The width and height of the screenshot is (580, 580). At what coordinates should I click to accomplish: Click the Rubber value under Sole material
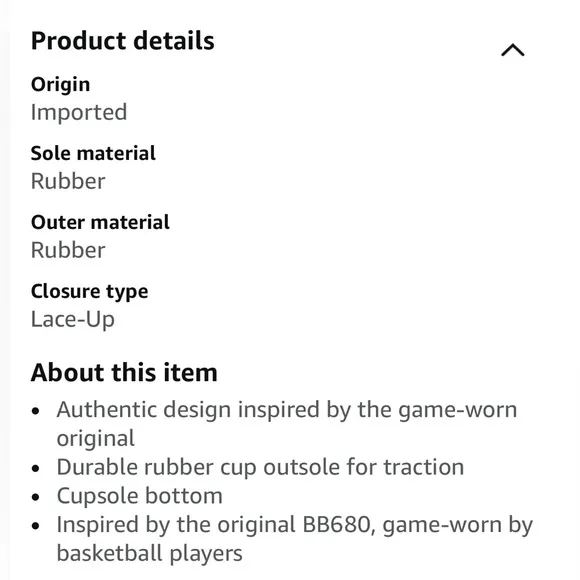tap(68, 181)
